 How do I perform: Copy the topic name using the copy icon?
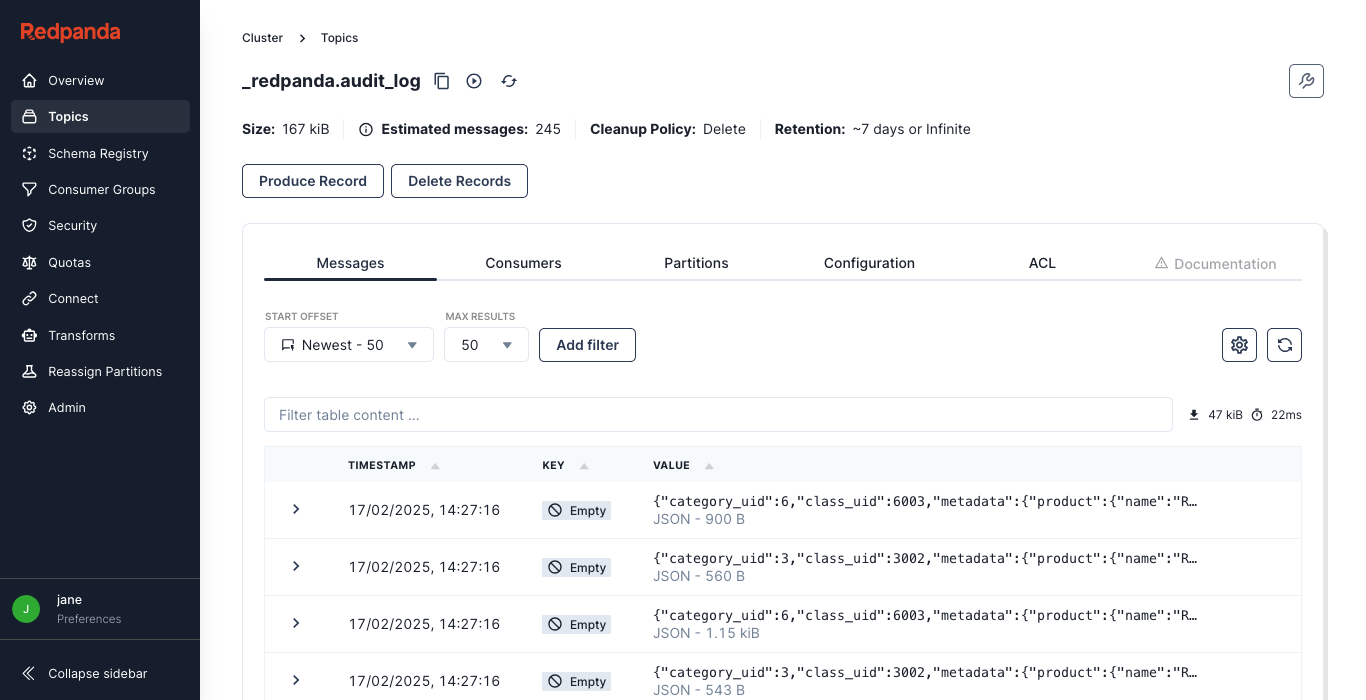tap(441, 80)
